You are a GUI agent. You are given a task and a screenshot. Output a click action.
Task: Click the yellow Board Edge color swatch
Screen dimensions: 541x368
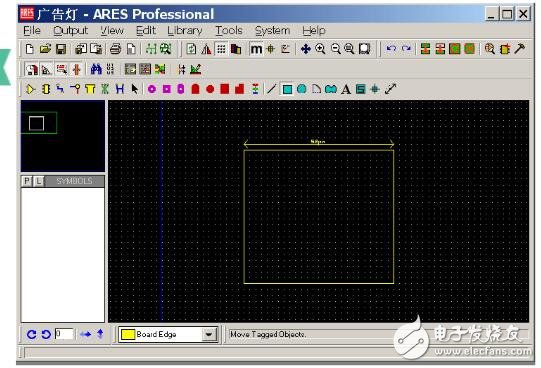pyautogui.click(x=127, y=334)
